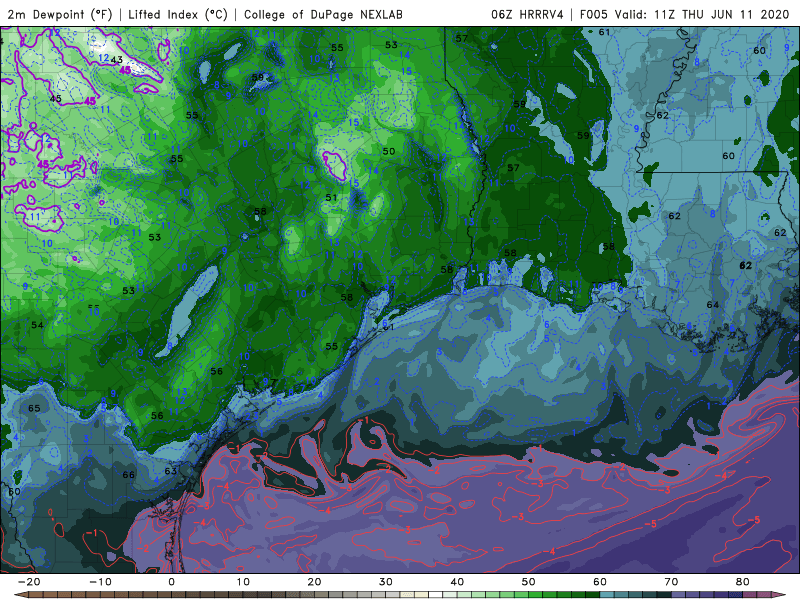
Task: Click the "06Z HRRRV4" model run label
Action: click(x=527, y=14)
